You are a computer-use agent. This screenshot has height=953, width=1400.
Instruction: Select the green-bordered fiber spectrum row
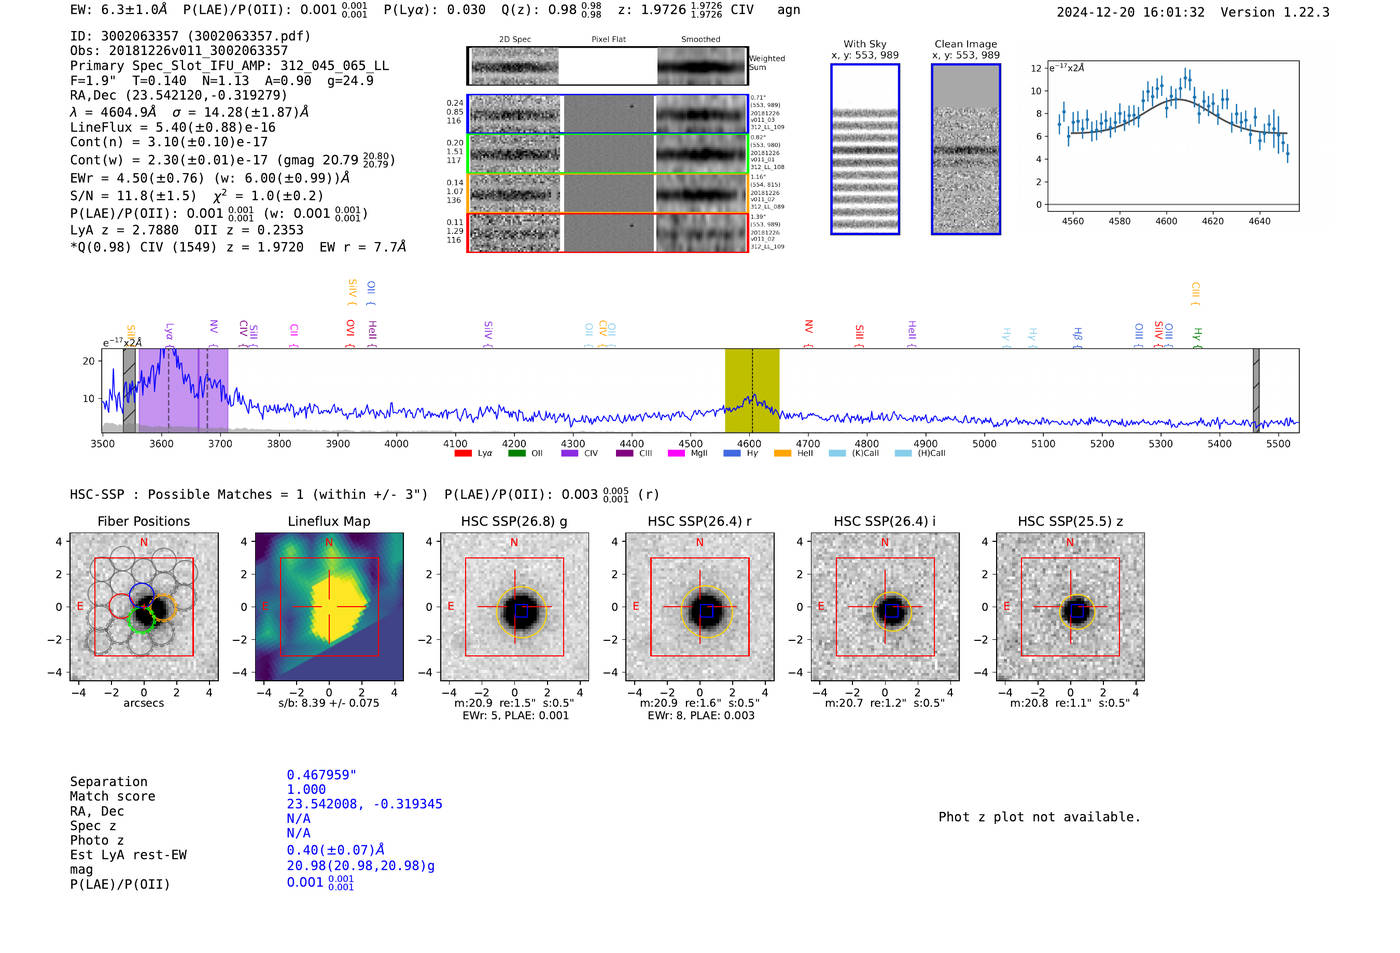tap(607, 154)
